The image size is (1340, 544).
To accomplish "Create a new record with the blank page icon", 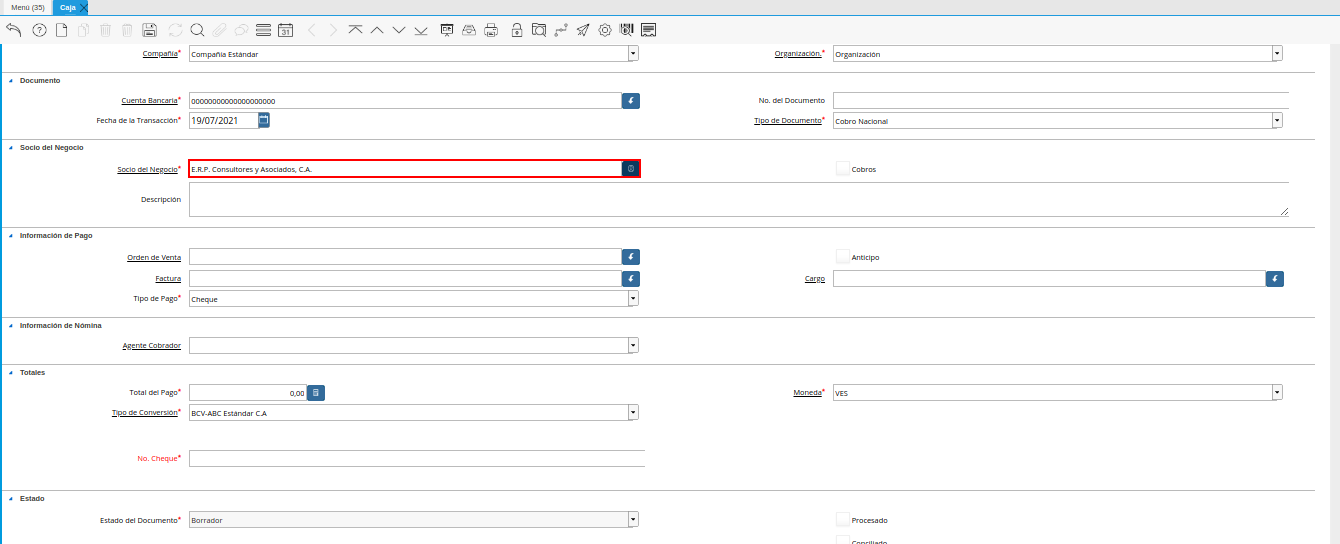I will pyautogui.click(x=61, y=30).
